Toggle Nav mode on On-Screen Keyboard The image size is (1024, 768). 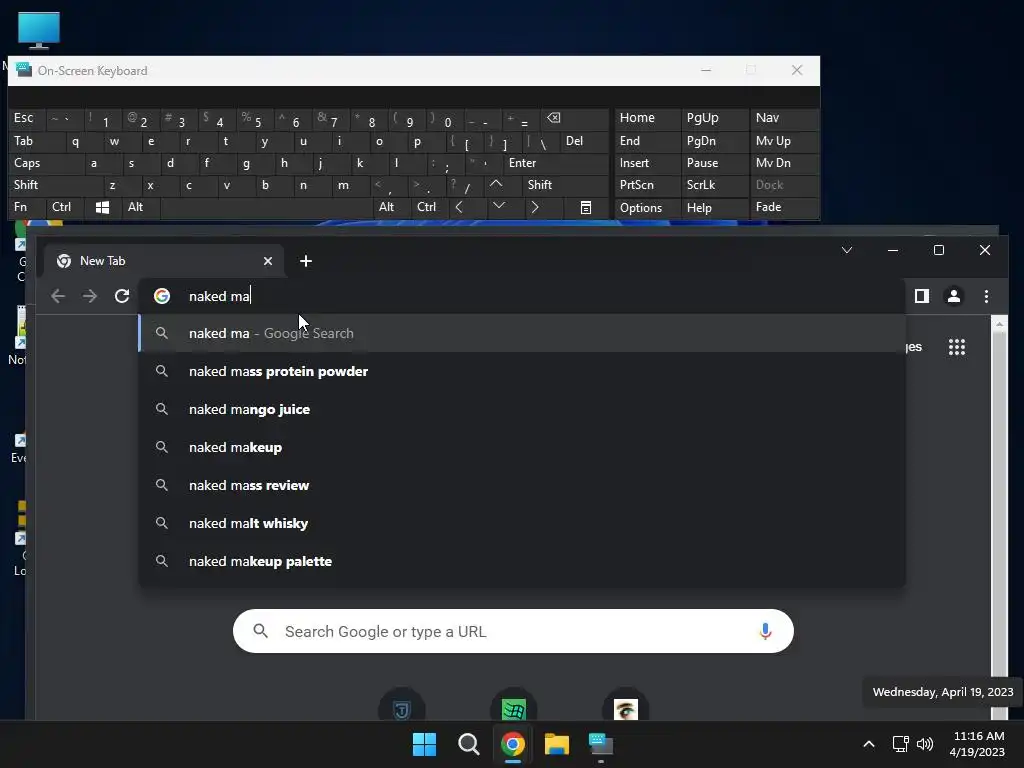(x=784, y=118)
